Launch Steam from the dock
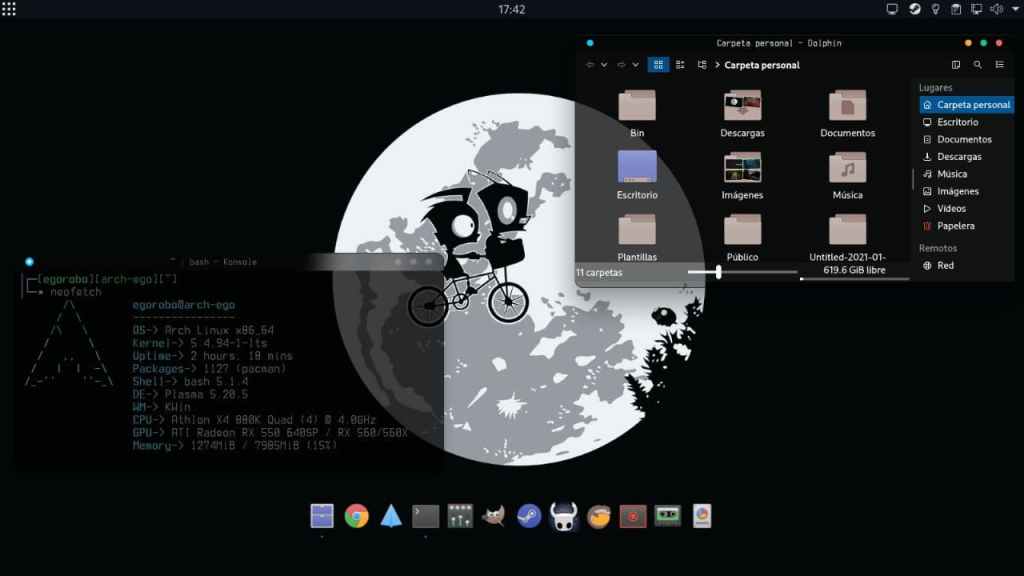This screenshot has height=576, width=1024. click(x=529, y=516)
